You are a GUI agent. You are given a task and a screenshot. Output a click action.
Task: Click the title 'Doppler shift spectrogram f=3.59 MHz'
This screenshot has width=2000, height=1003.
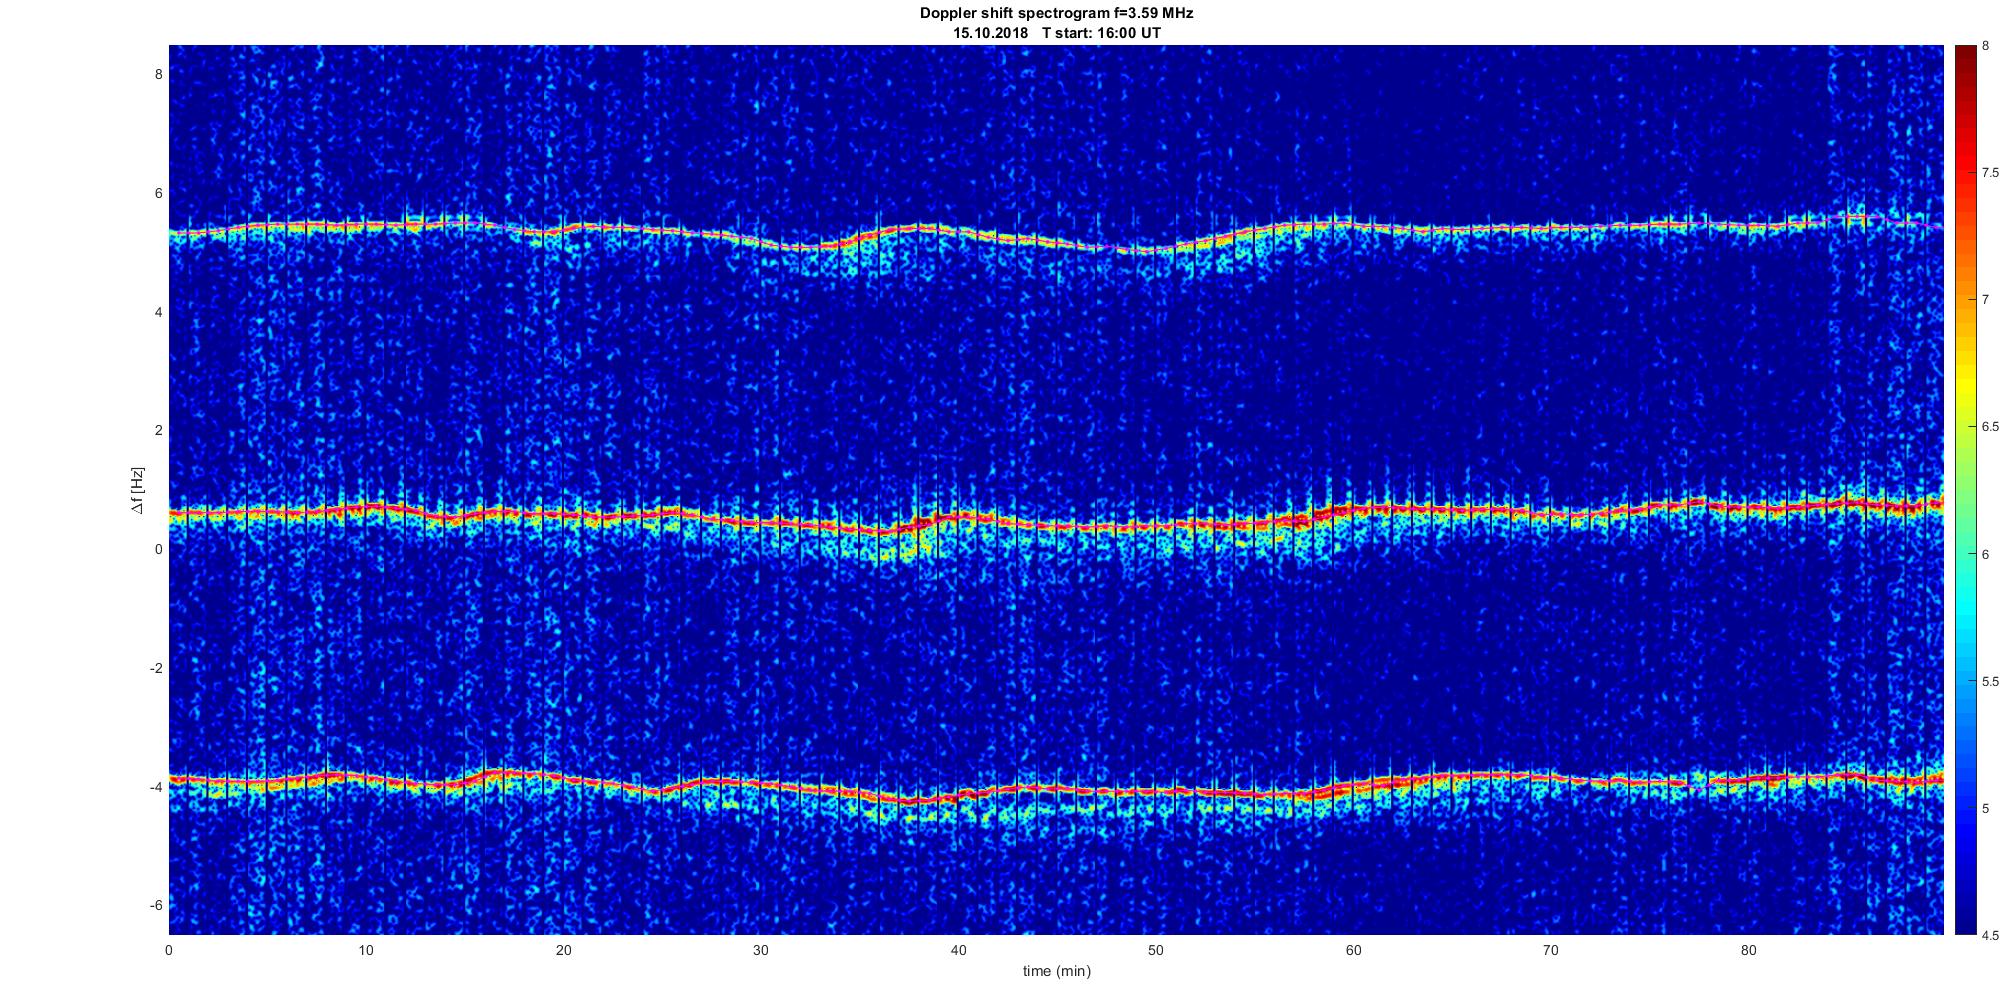(1056, 14)
